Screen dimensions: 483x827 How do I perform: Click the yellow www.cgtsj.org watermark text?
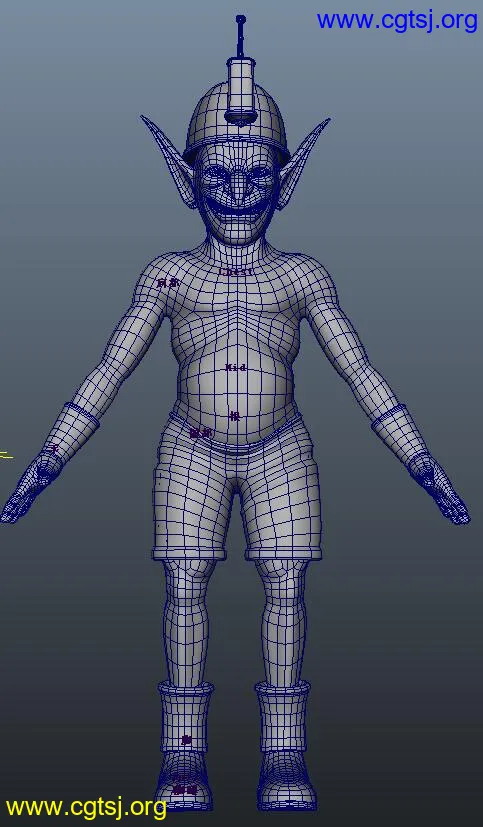(86, 807)
